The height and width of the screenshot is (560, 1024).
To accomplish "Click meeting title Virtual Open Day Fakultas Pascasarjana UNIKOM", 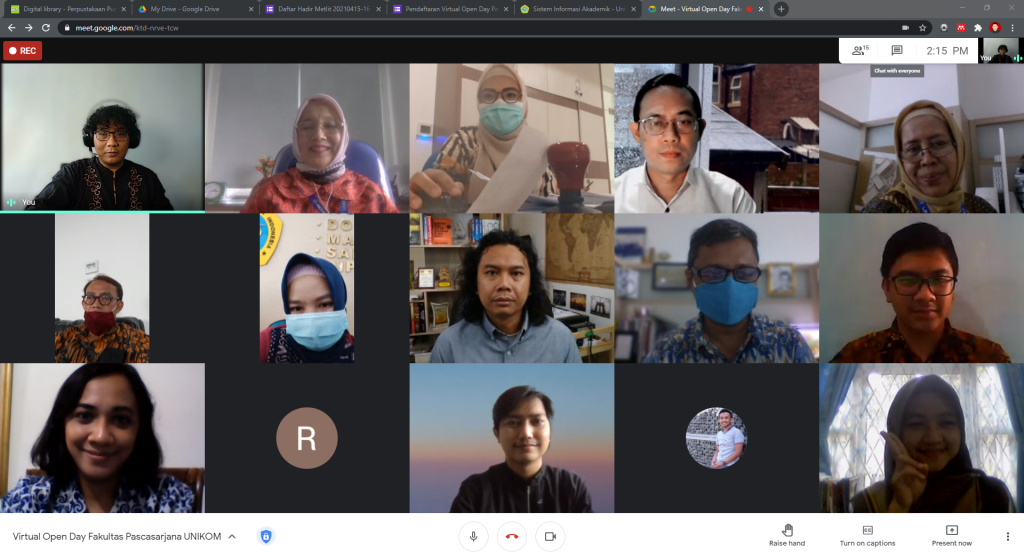I will (x=117, y=537).
